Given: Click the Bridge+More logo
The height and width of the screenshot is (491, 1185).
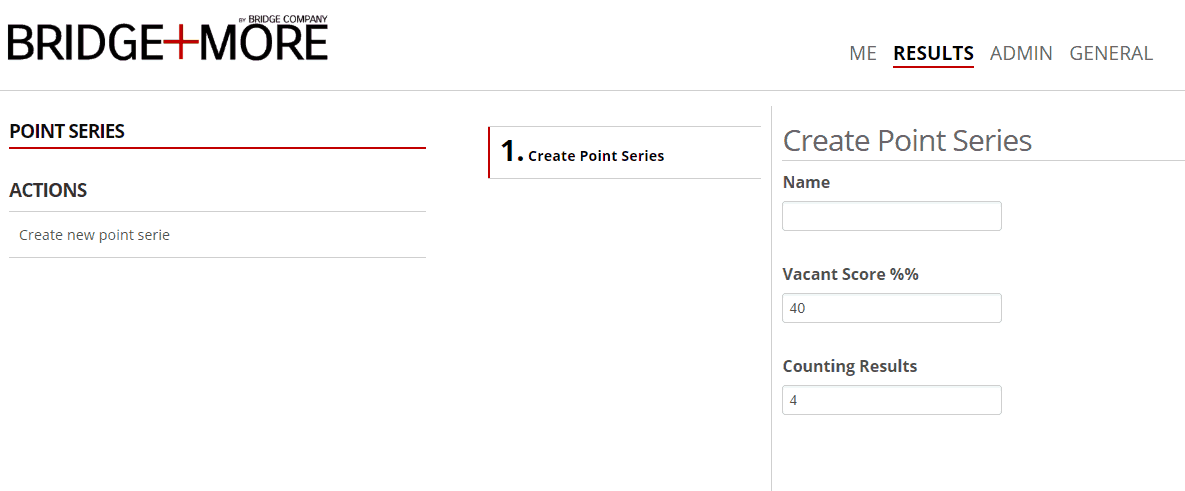Looking at the screenshot, I should pos(167,41).
